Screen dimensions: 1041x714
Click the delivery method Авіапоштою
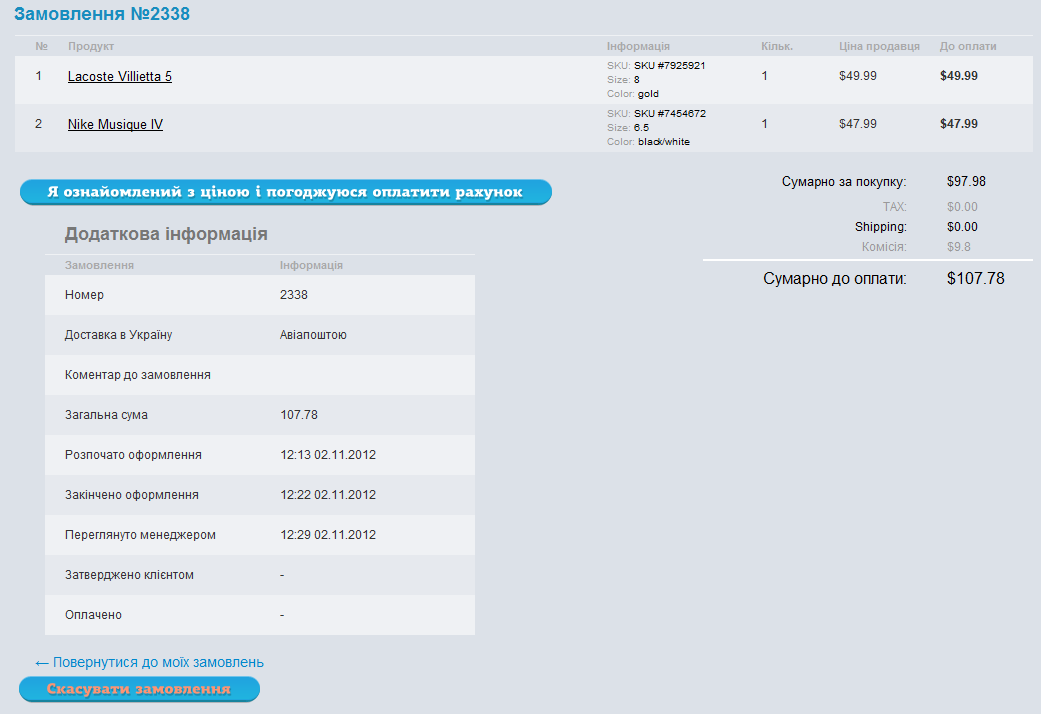[x=313, y=335]
